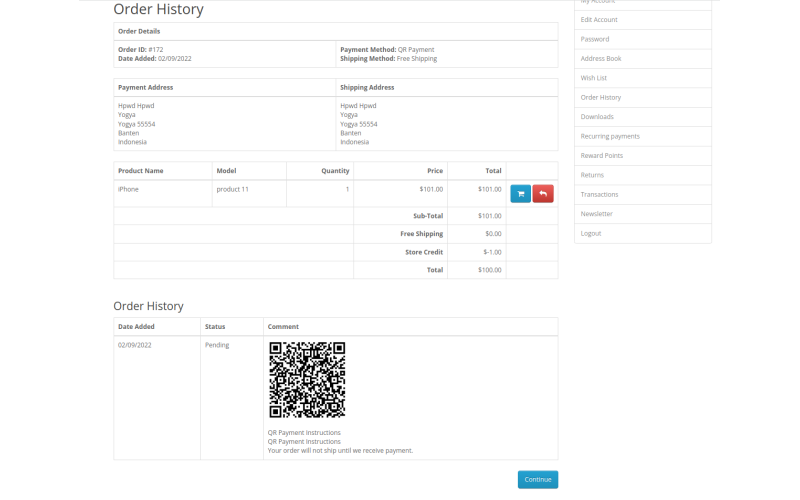Viewport: 800px width, 500px height.
Task: Click the Pending status cell
Action: (x=232, y=397)
